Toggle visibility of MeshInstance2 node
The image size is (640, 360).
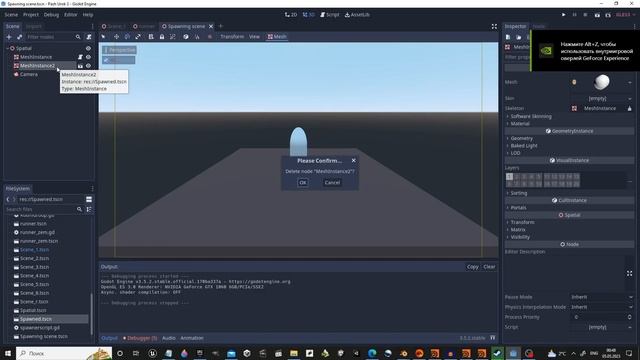[x=88, y=66]
